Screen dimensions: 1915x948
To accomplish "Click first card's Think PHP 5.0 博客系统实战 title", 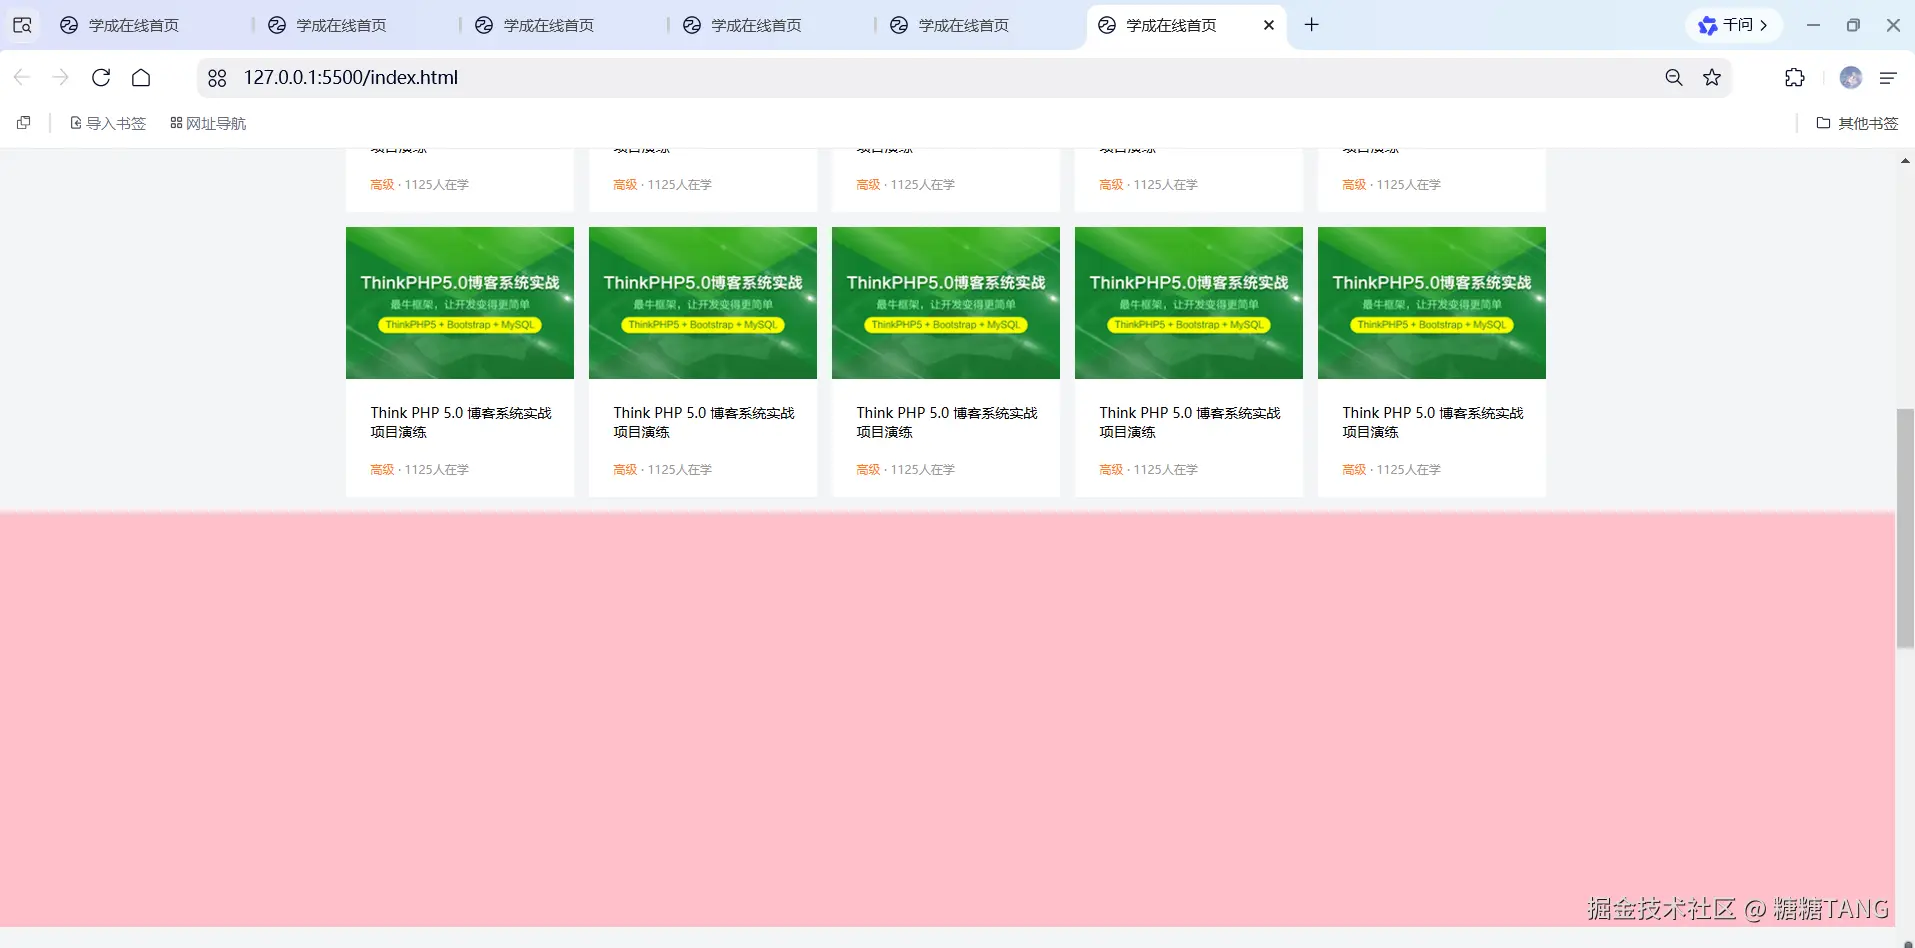I will (461, 422).
